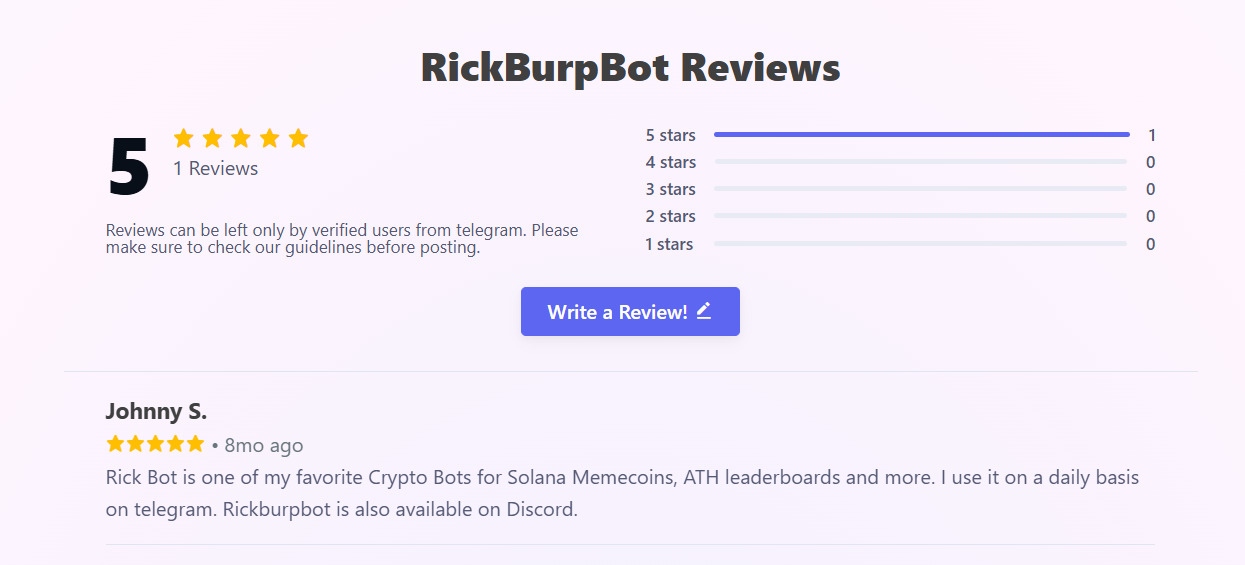Screen dimensions: 1245x565
Task: Click last star in Johnny S. review
Action: (x=195, y=444)
